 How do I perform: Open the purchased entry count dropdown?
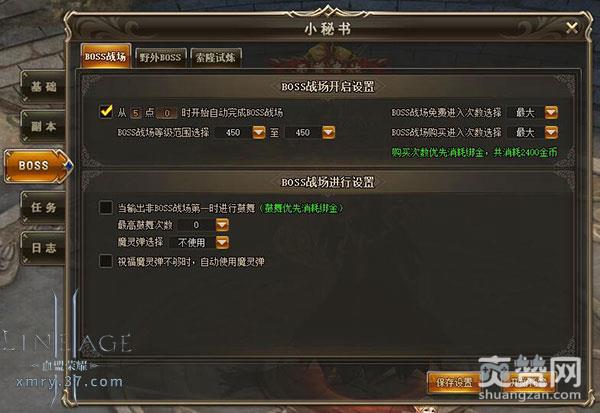tap(551, 132)
